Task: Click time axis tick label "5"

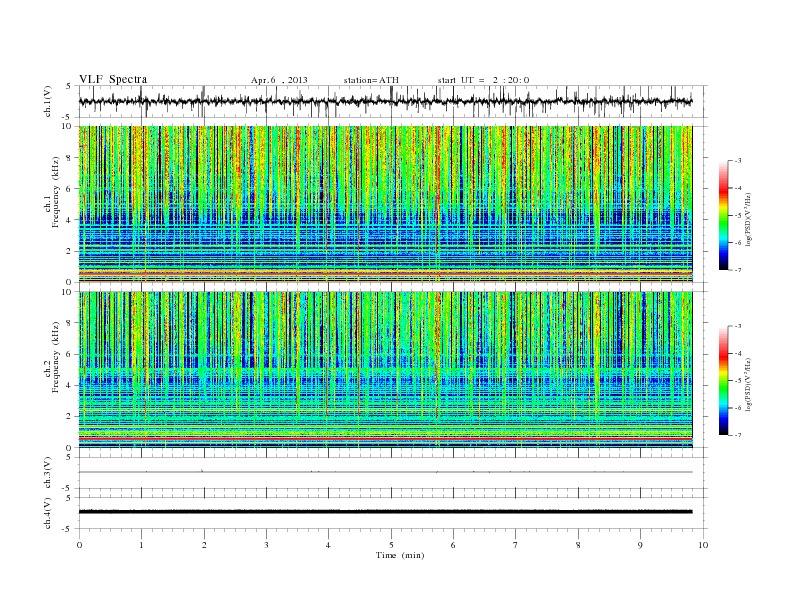Action: 391,545
